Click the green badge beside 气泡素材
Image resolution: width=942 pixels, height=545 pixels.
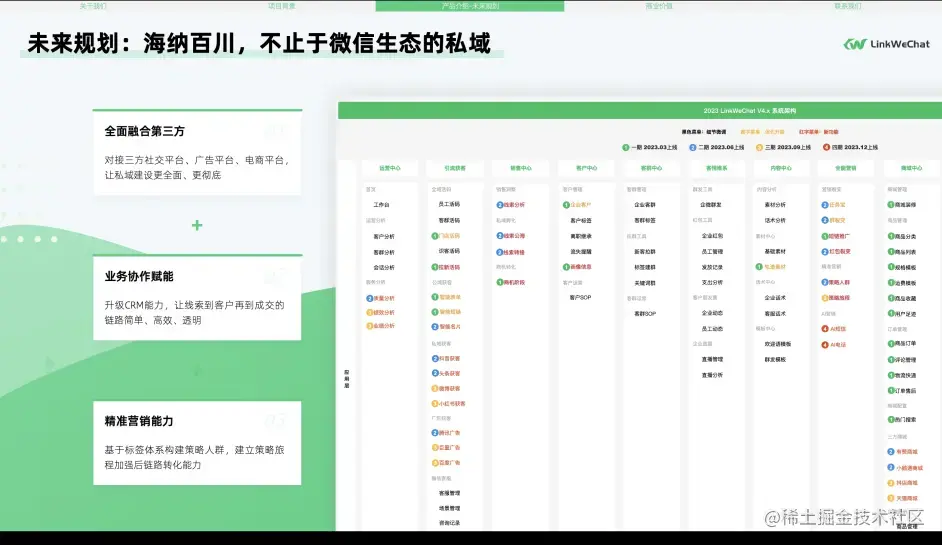[x=759, y=267]
